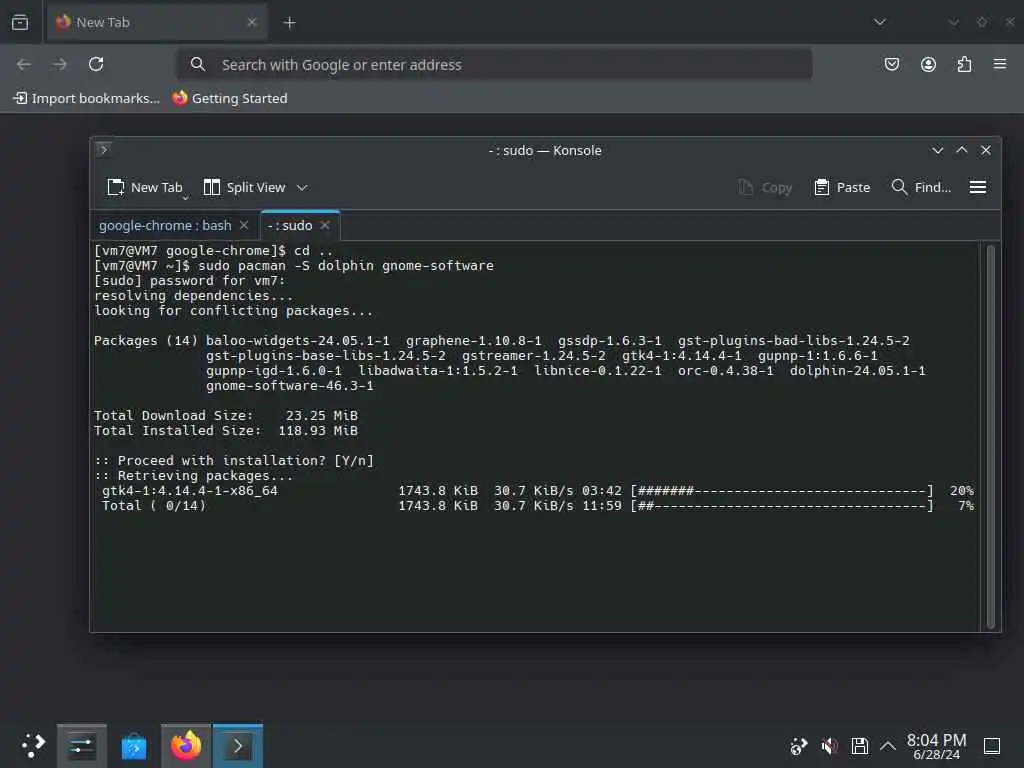Click Konsole New Tab button
Viewport: 1024px width, 768px height.
pos(144,187)
